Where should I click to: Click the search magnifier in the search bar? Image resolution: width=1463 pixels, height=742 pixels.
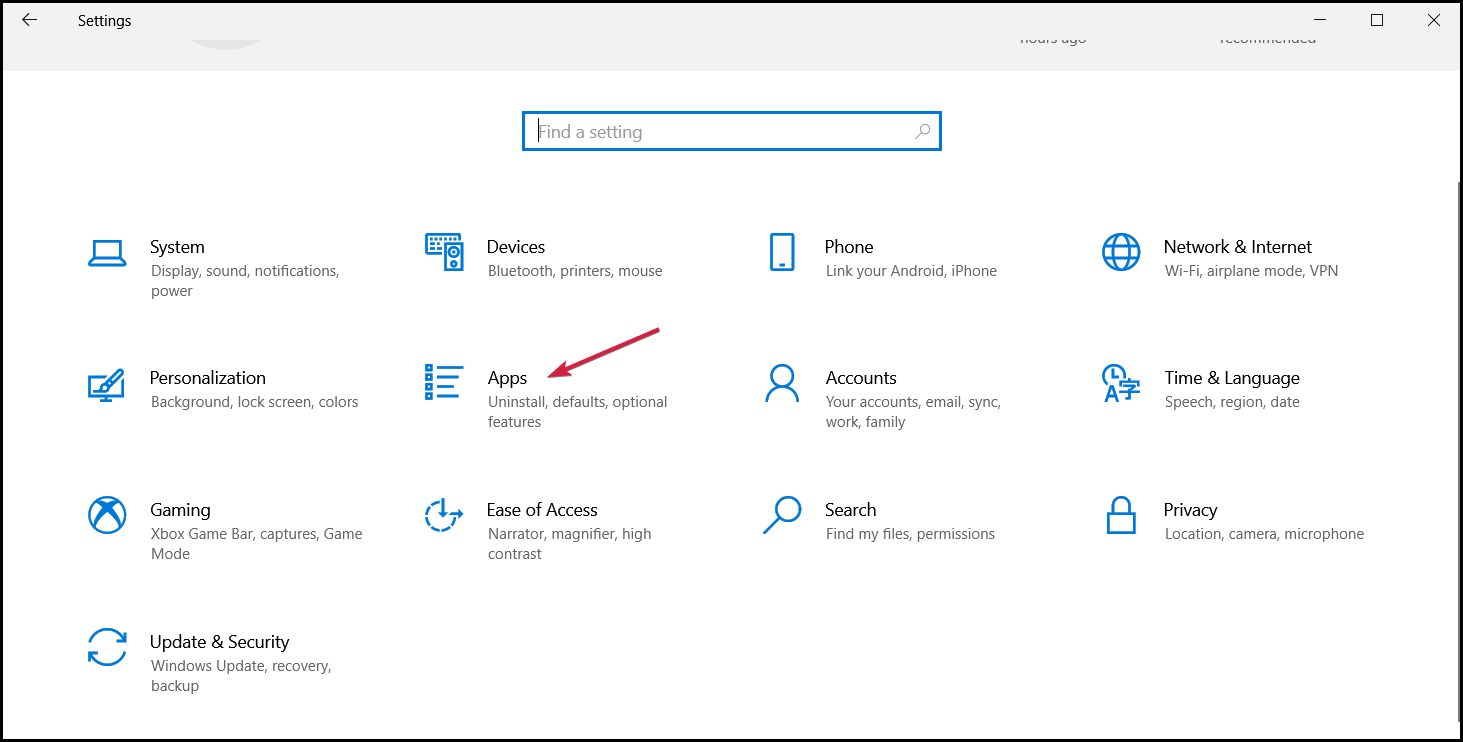pyautogui.click(x=922, y=131)
